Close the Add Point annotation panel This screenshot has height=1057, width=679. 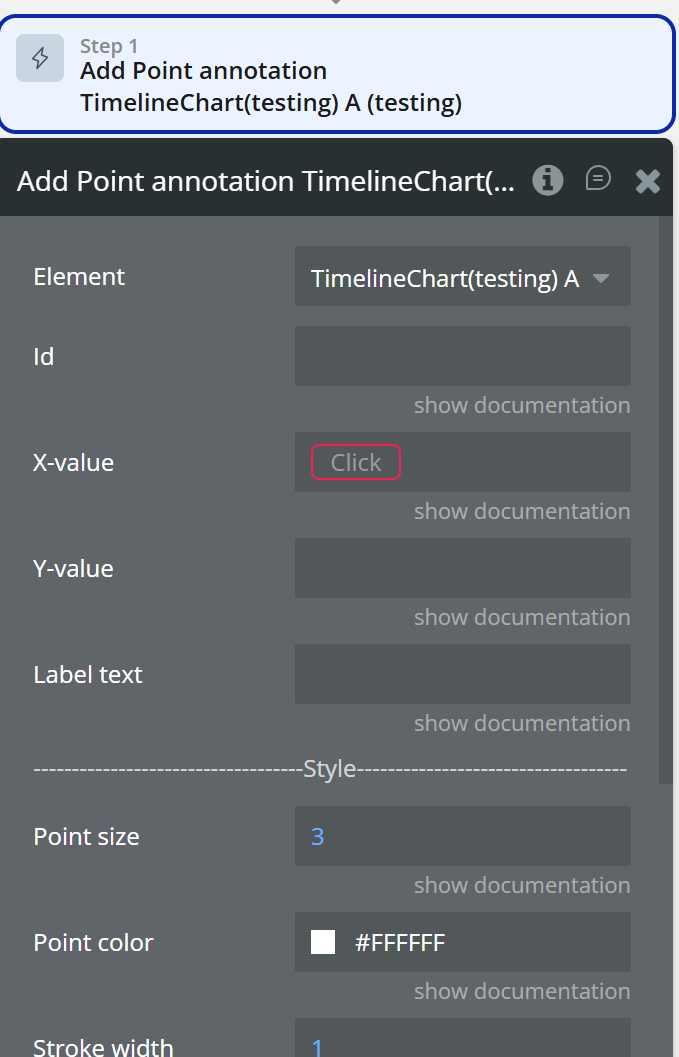tap(648, 181)
